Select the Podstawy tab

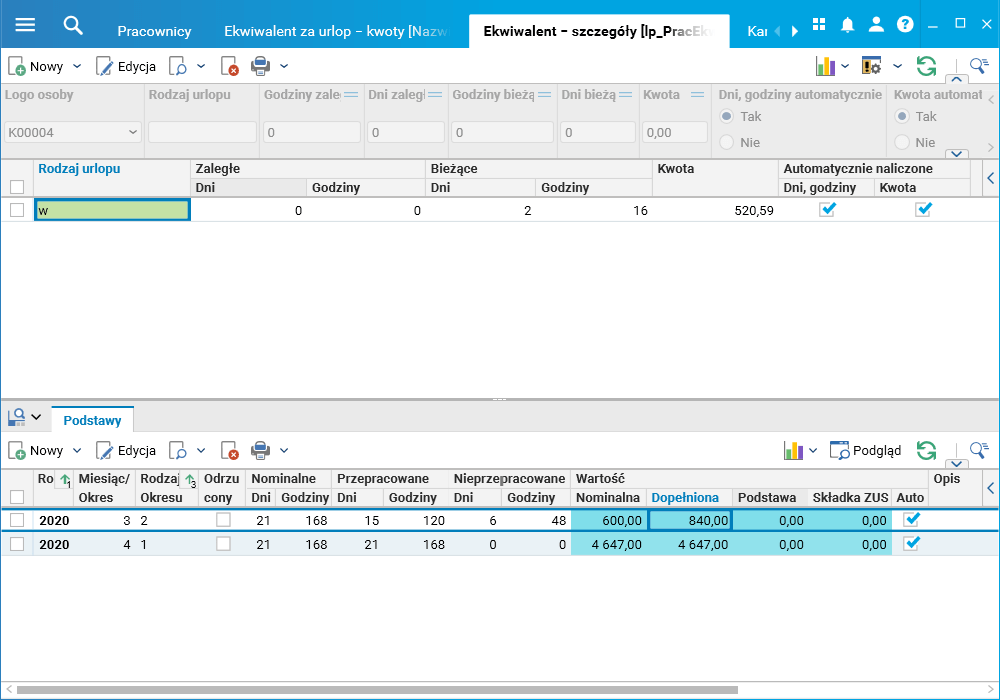tap(93, 420)
